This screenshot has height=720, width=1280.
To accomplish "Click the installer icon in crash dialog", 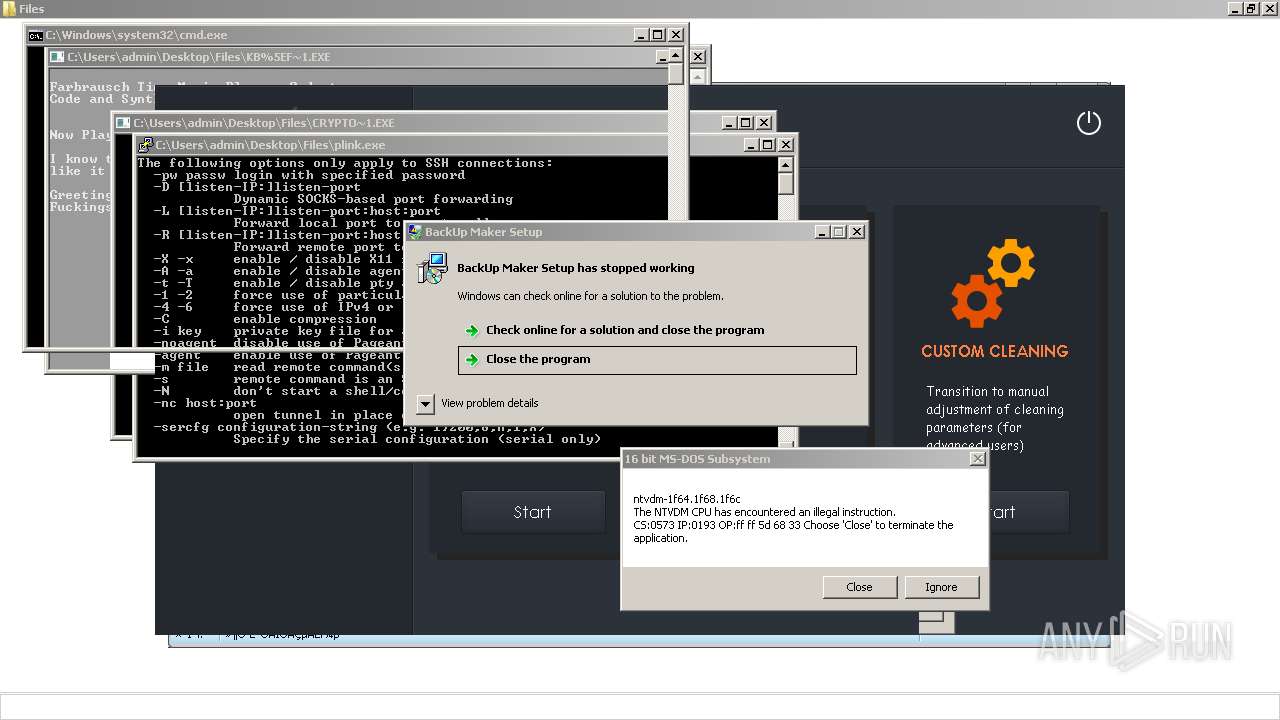I will pos(432,268).
